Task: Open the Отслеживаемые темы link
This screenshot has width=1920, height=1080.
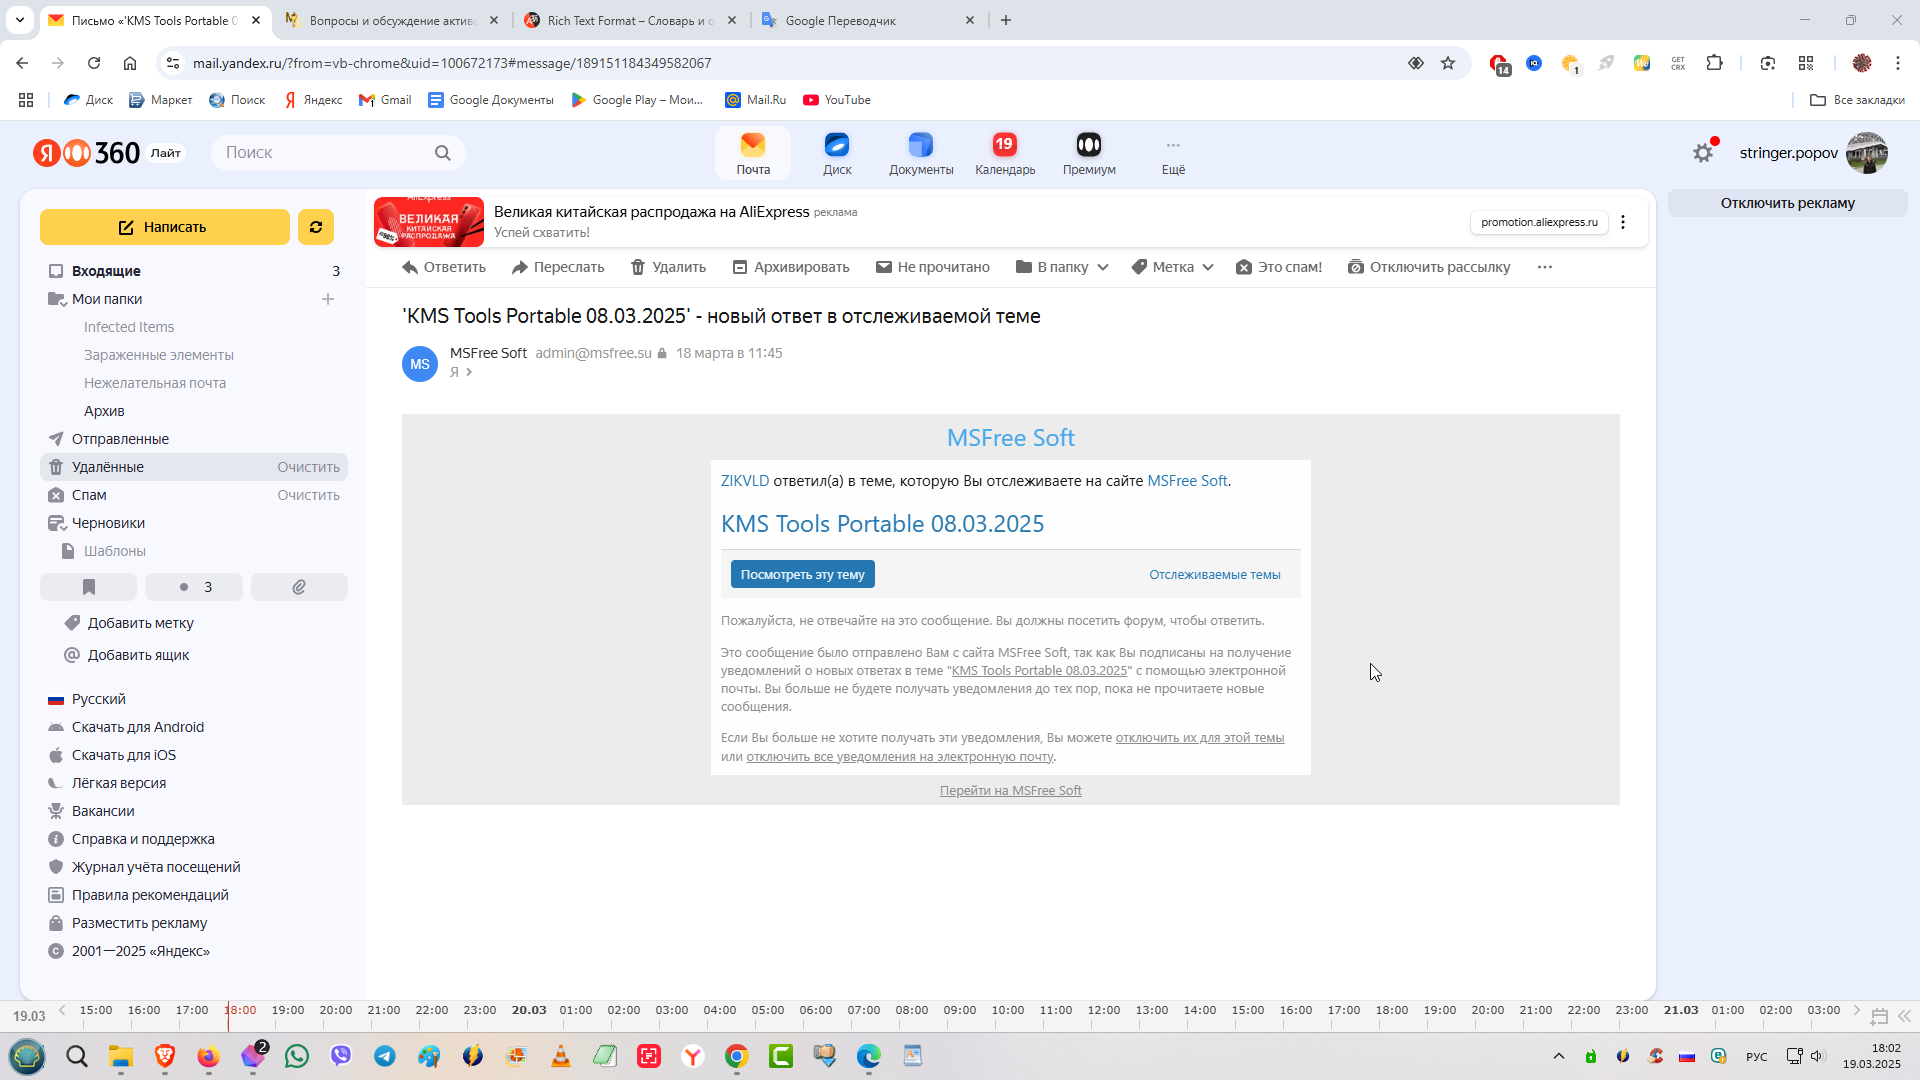Action: tap(1214, 574)
